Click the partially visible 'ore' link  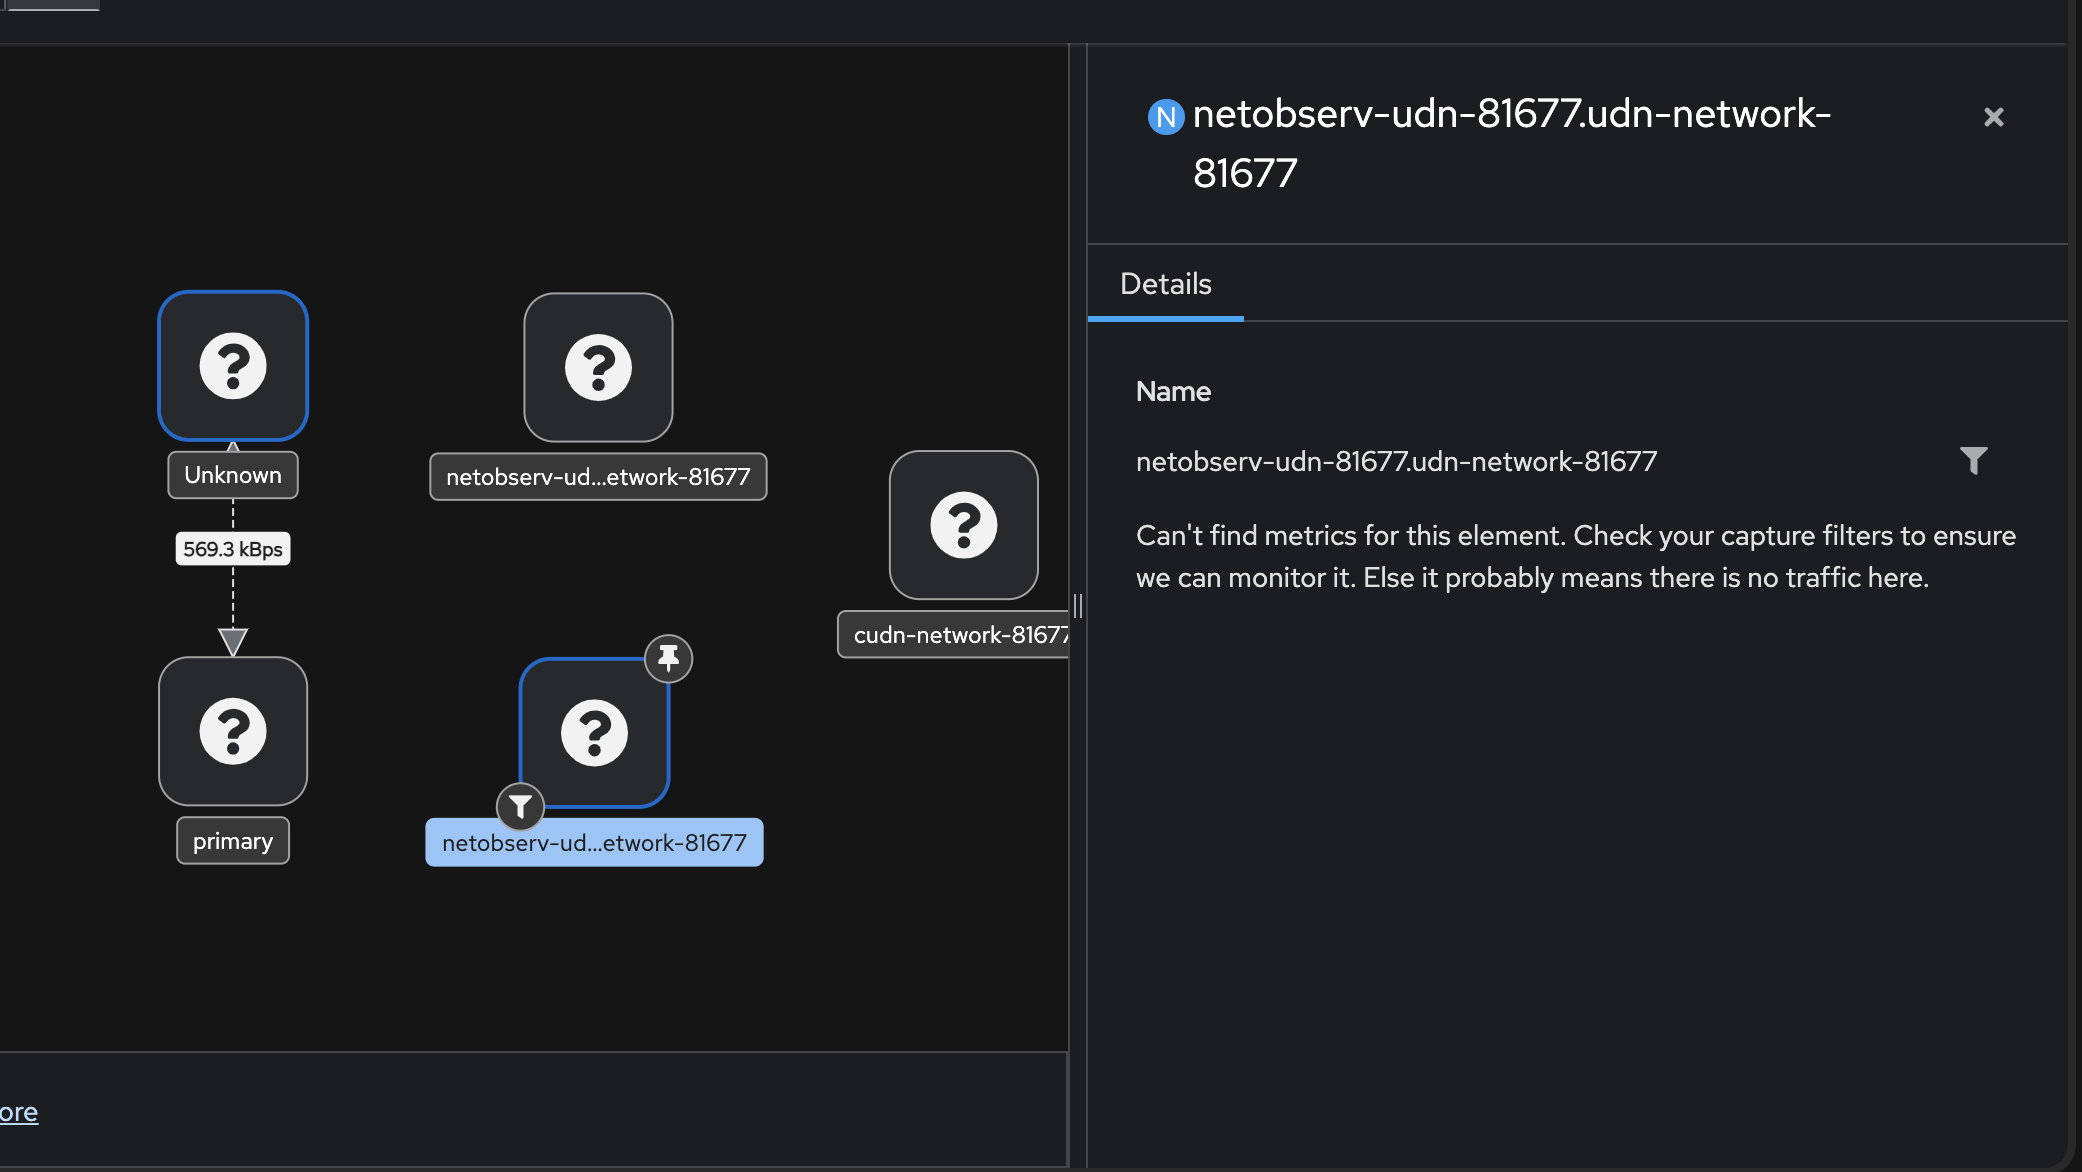click(19, 1112)
